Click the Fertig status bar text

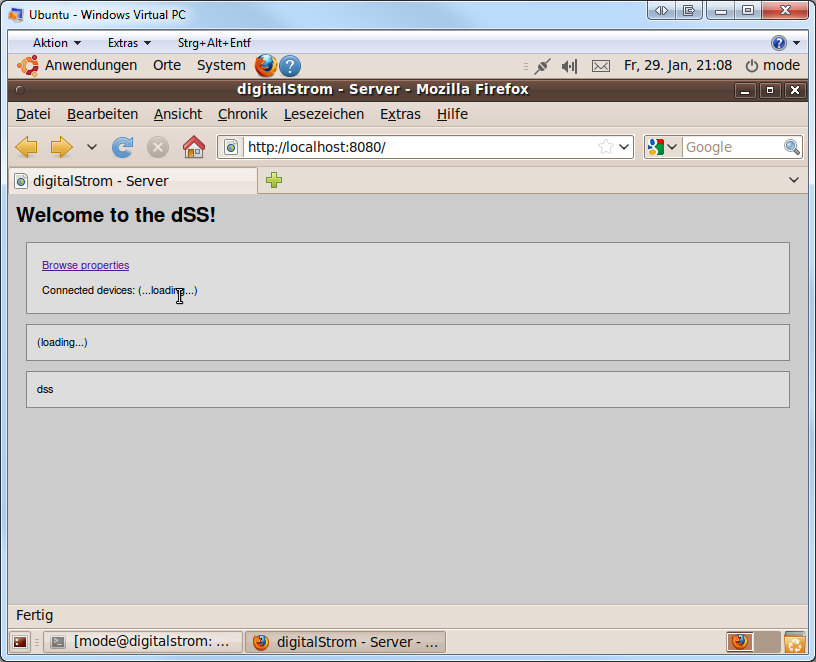tap(34, 615)
